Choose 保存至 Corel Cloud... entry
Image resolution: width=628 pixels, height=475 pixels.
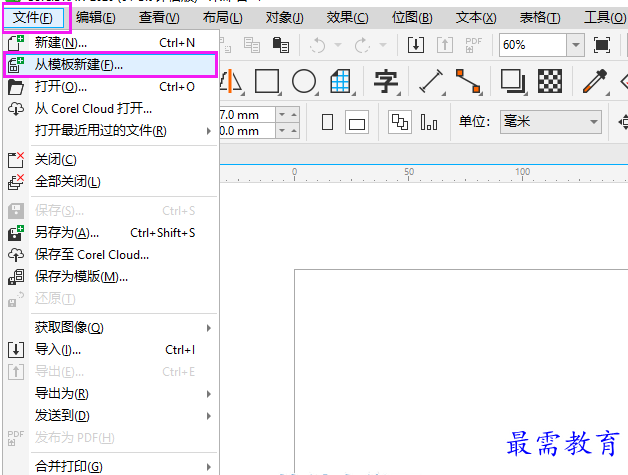coord(111,255)
